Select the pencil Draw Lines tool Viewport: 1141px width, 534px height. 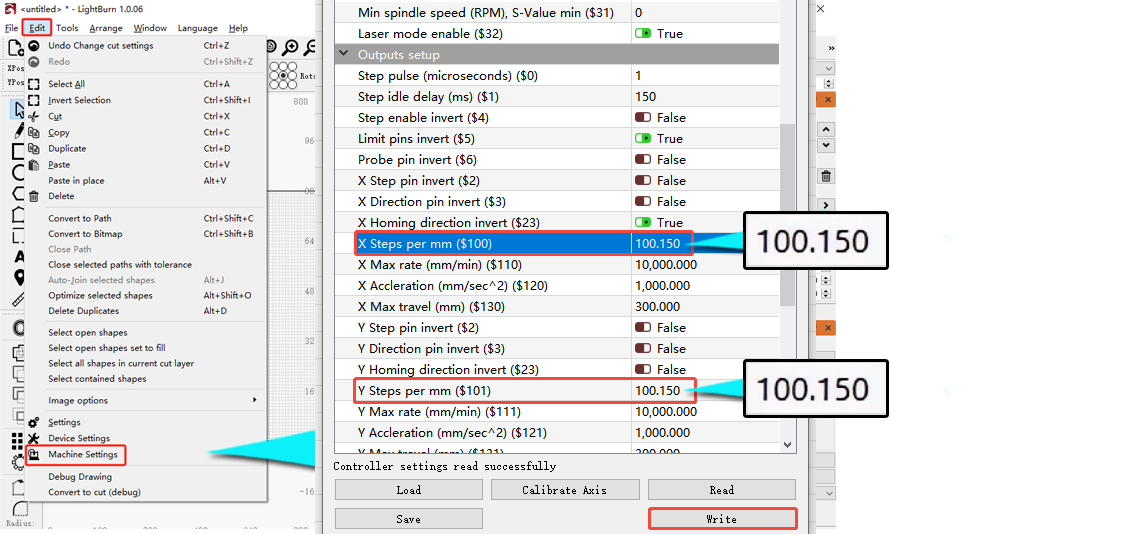(x=18, y=132)
